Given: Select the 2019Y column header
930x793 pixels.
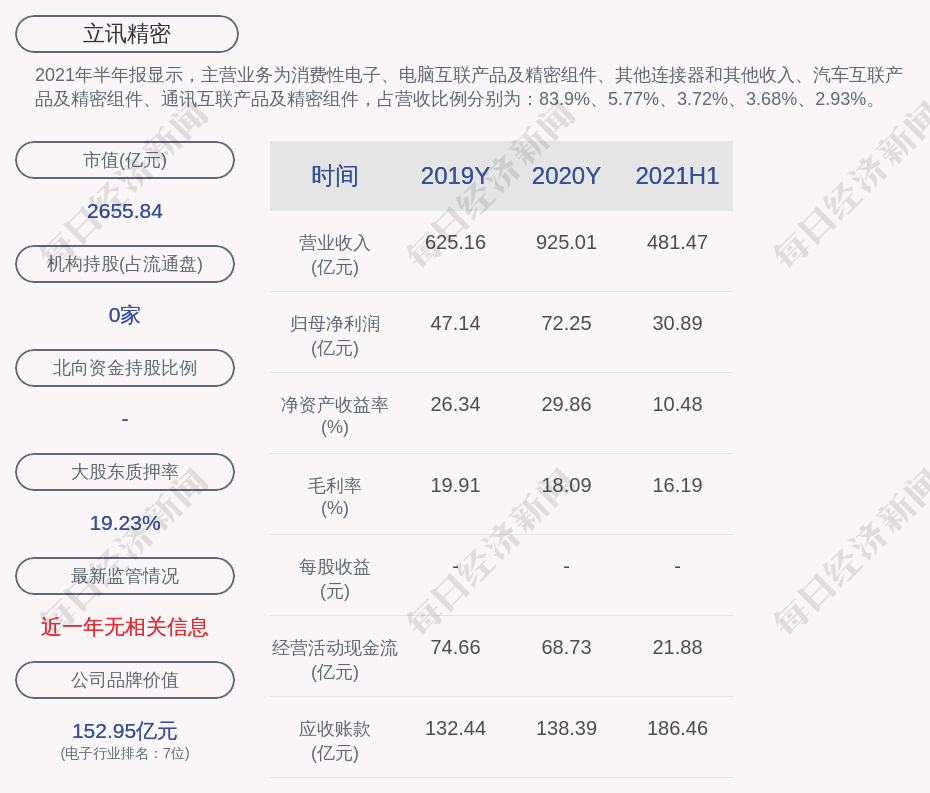Looking at the screenshot, I should point(455,176).
